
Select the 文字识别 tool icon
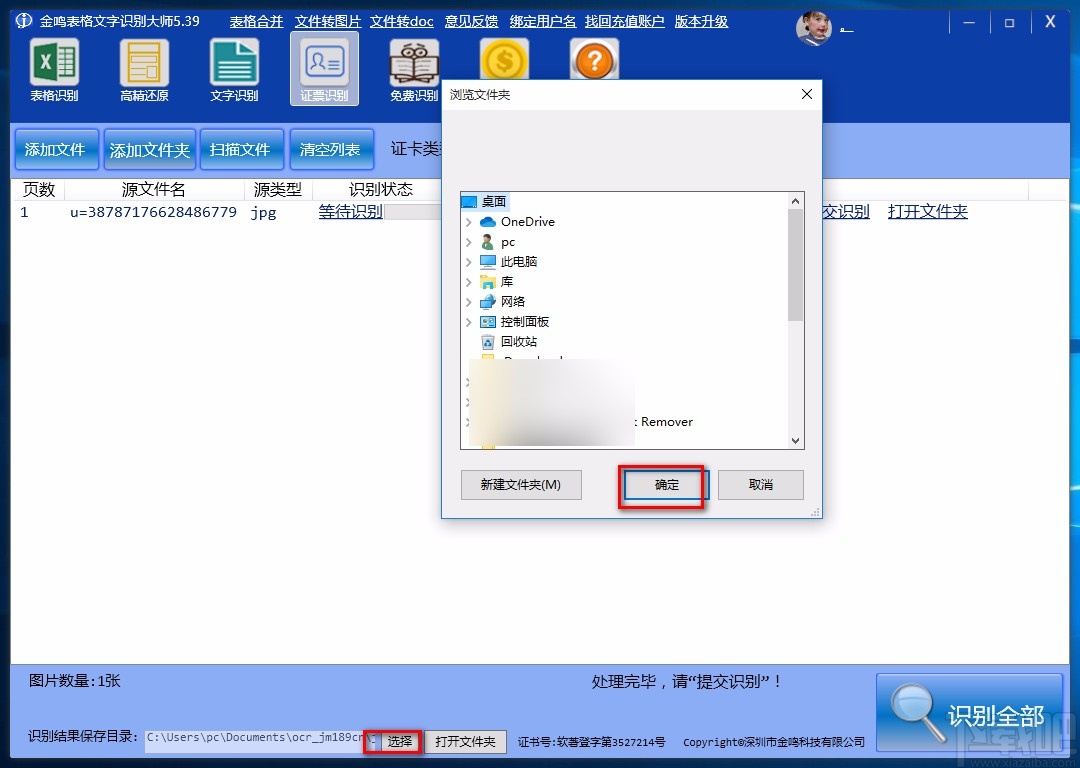click(x=233, y=62)
